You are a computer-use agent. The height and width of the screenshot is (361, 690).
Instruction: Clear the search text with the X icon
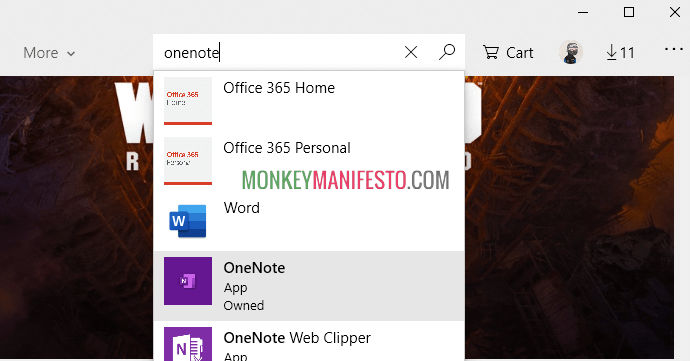(x=411, y=52)
